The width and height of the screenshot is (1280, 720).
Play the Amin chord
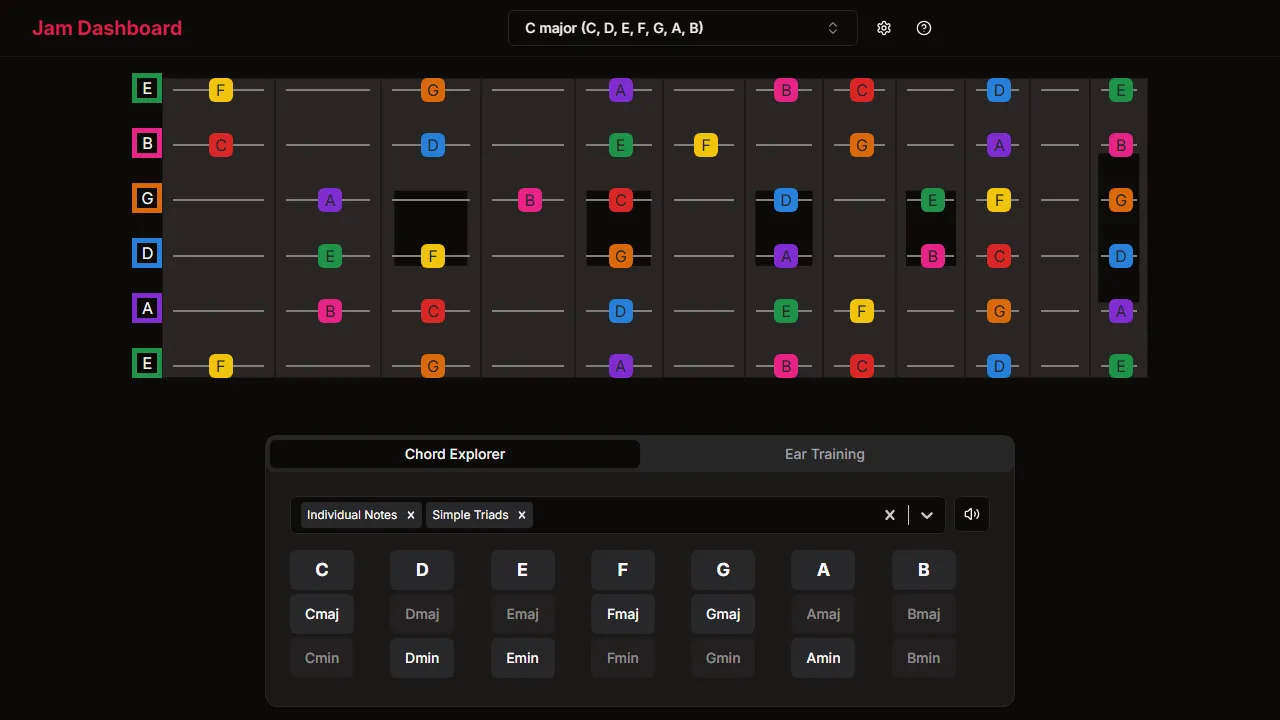click(x=822, y=658)
